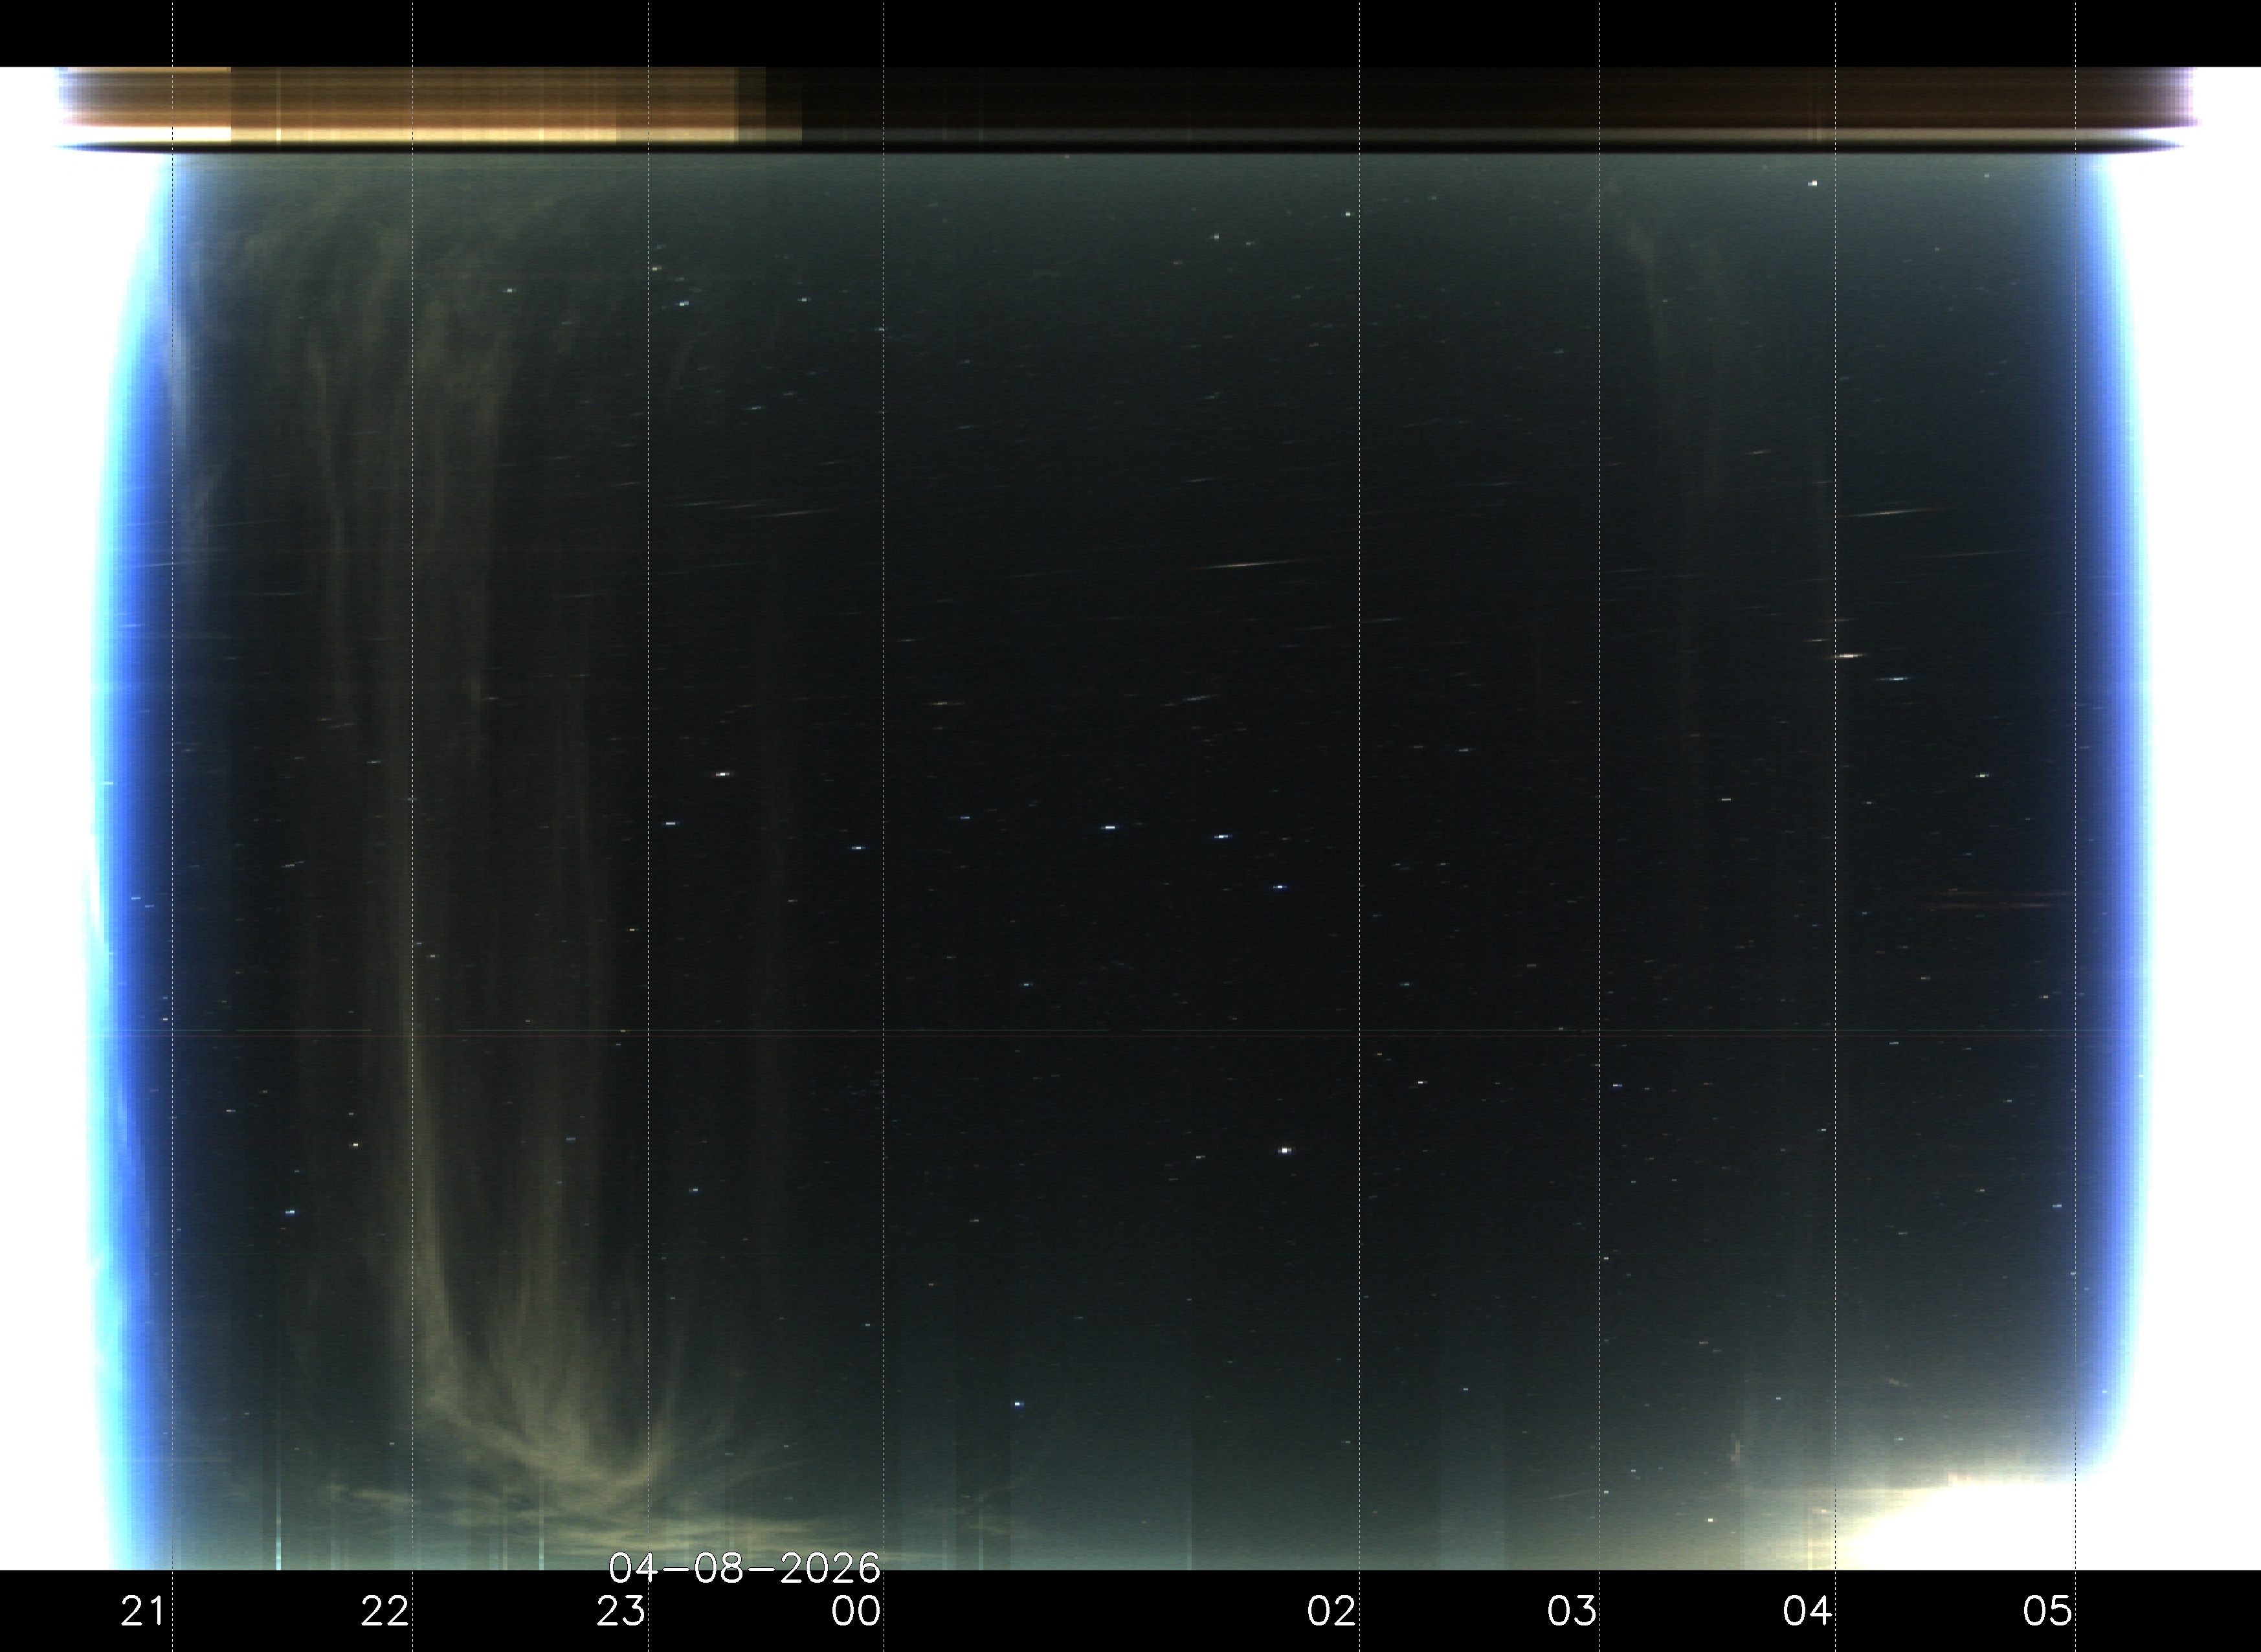Screen dimensions: 2261x1652
Task: Click the bright star above the 04 gridline
Action: click(1813, 184)
